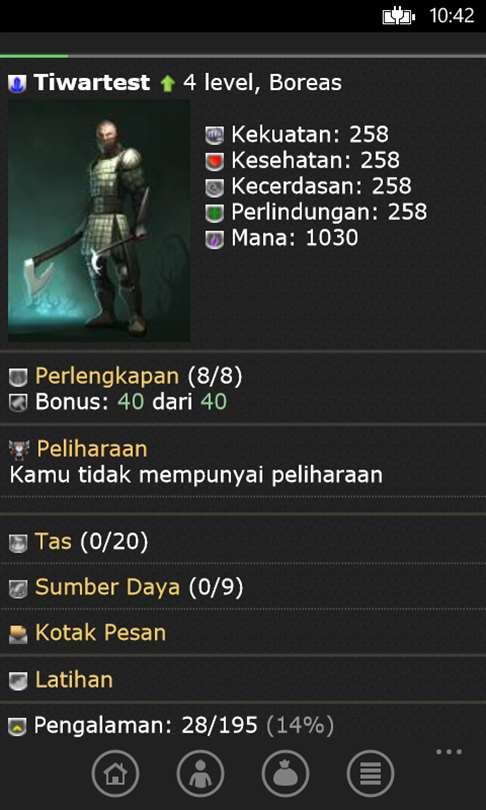This screenshot has height=810, width=486.
Task: Open Kotak Pesan mailbox
Action: pos(101,633)
